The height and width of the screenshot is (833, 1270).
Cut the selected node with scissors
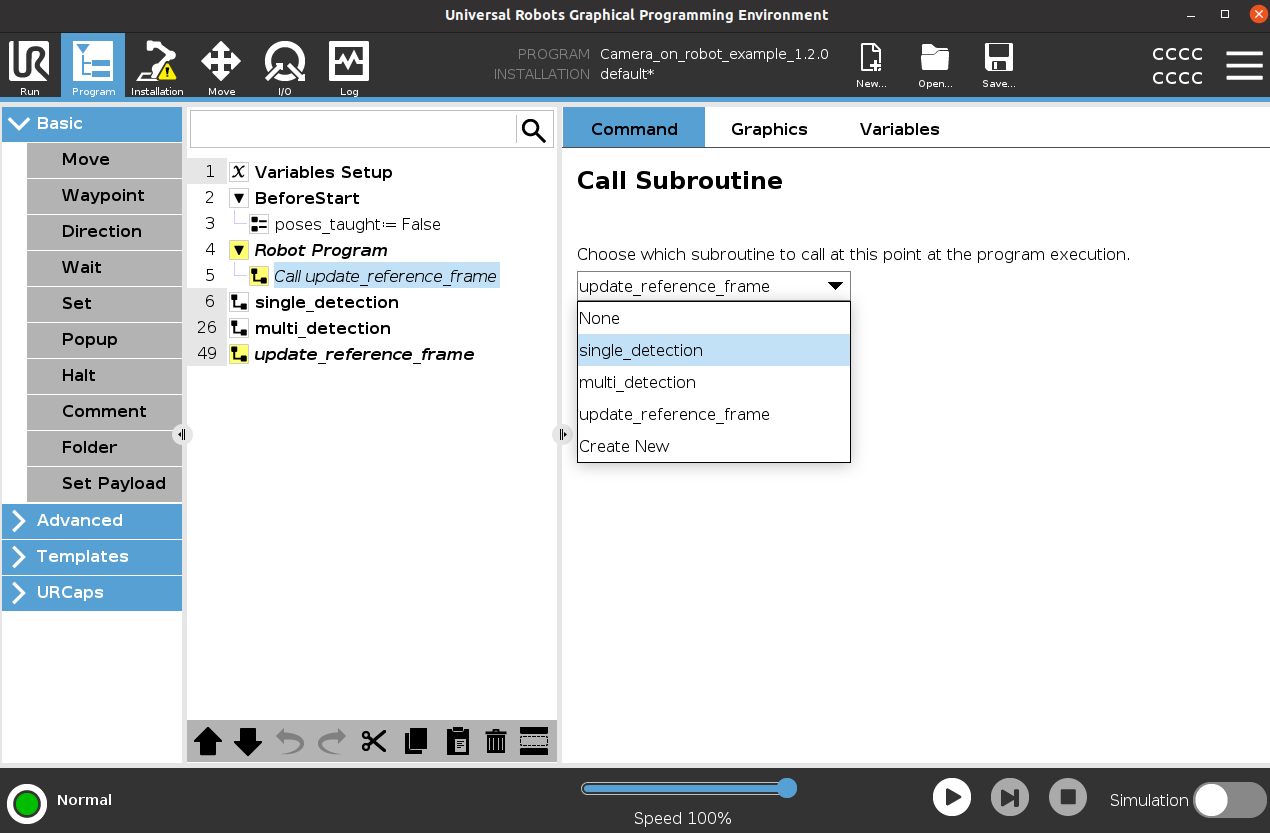click(374, 742)
